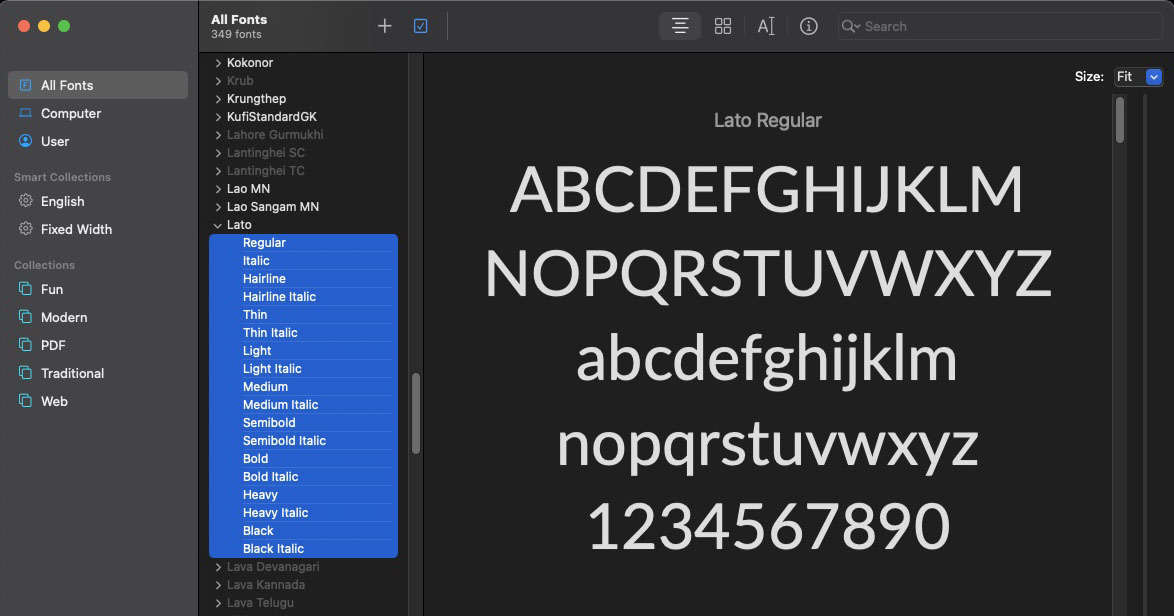The width and height of the screenshot is (1174, 616).
Task: Expand the Lao Sangam MN family
Action: tap(218, 207)
